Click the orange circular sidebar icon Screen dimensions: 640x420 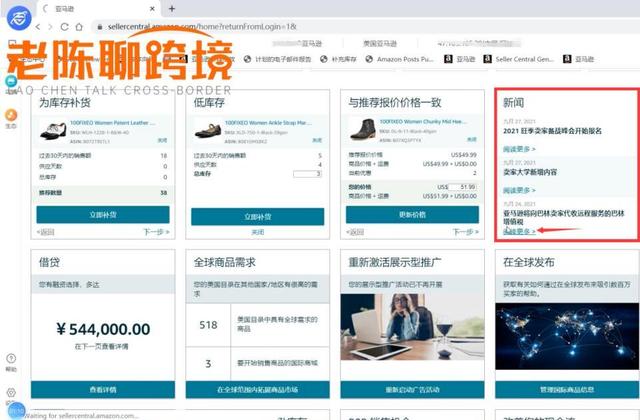click(11, 115)
